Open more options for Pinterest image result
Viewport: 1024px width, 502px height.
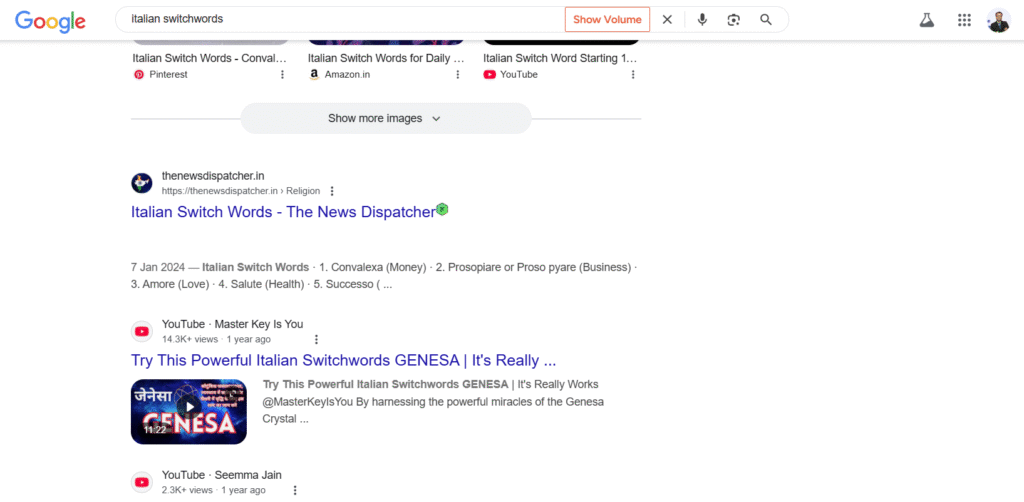pyautogui.click(x=282, y=74)
